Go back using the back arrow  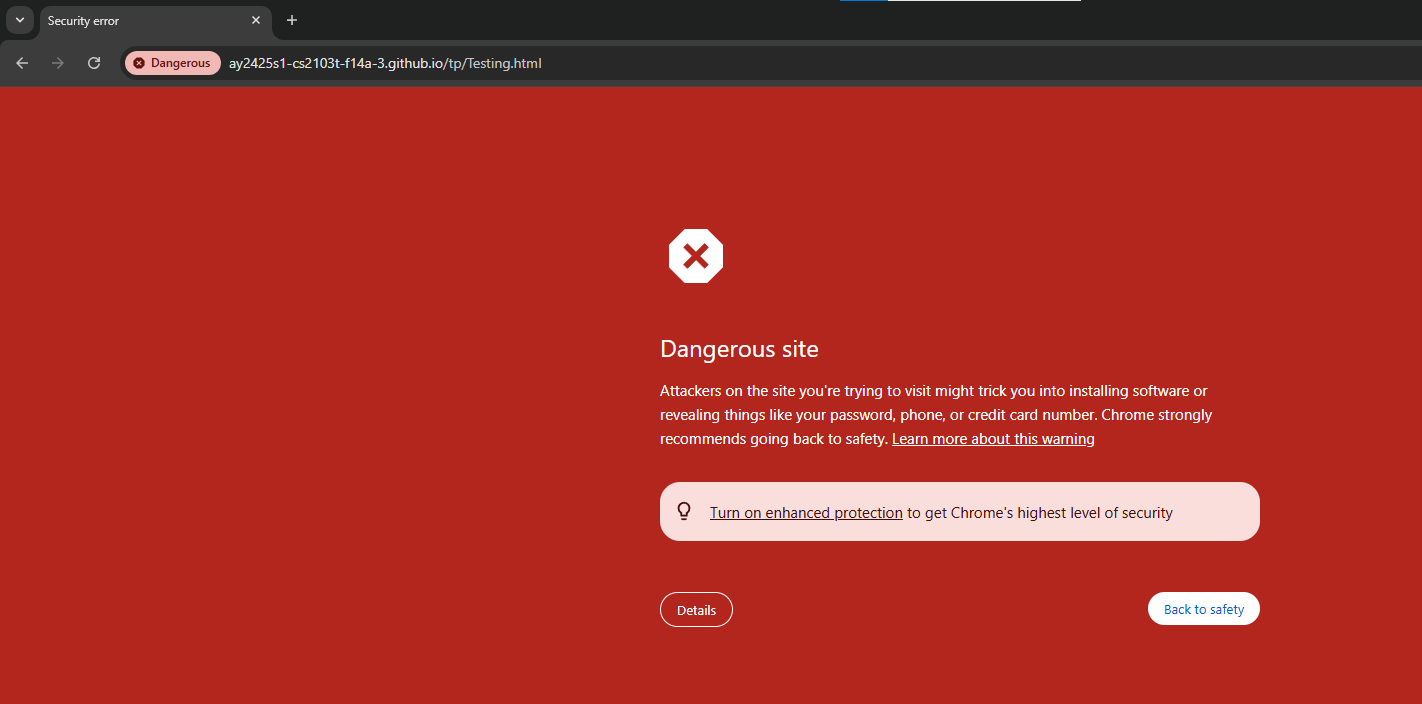pos(22,63)
